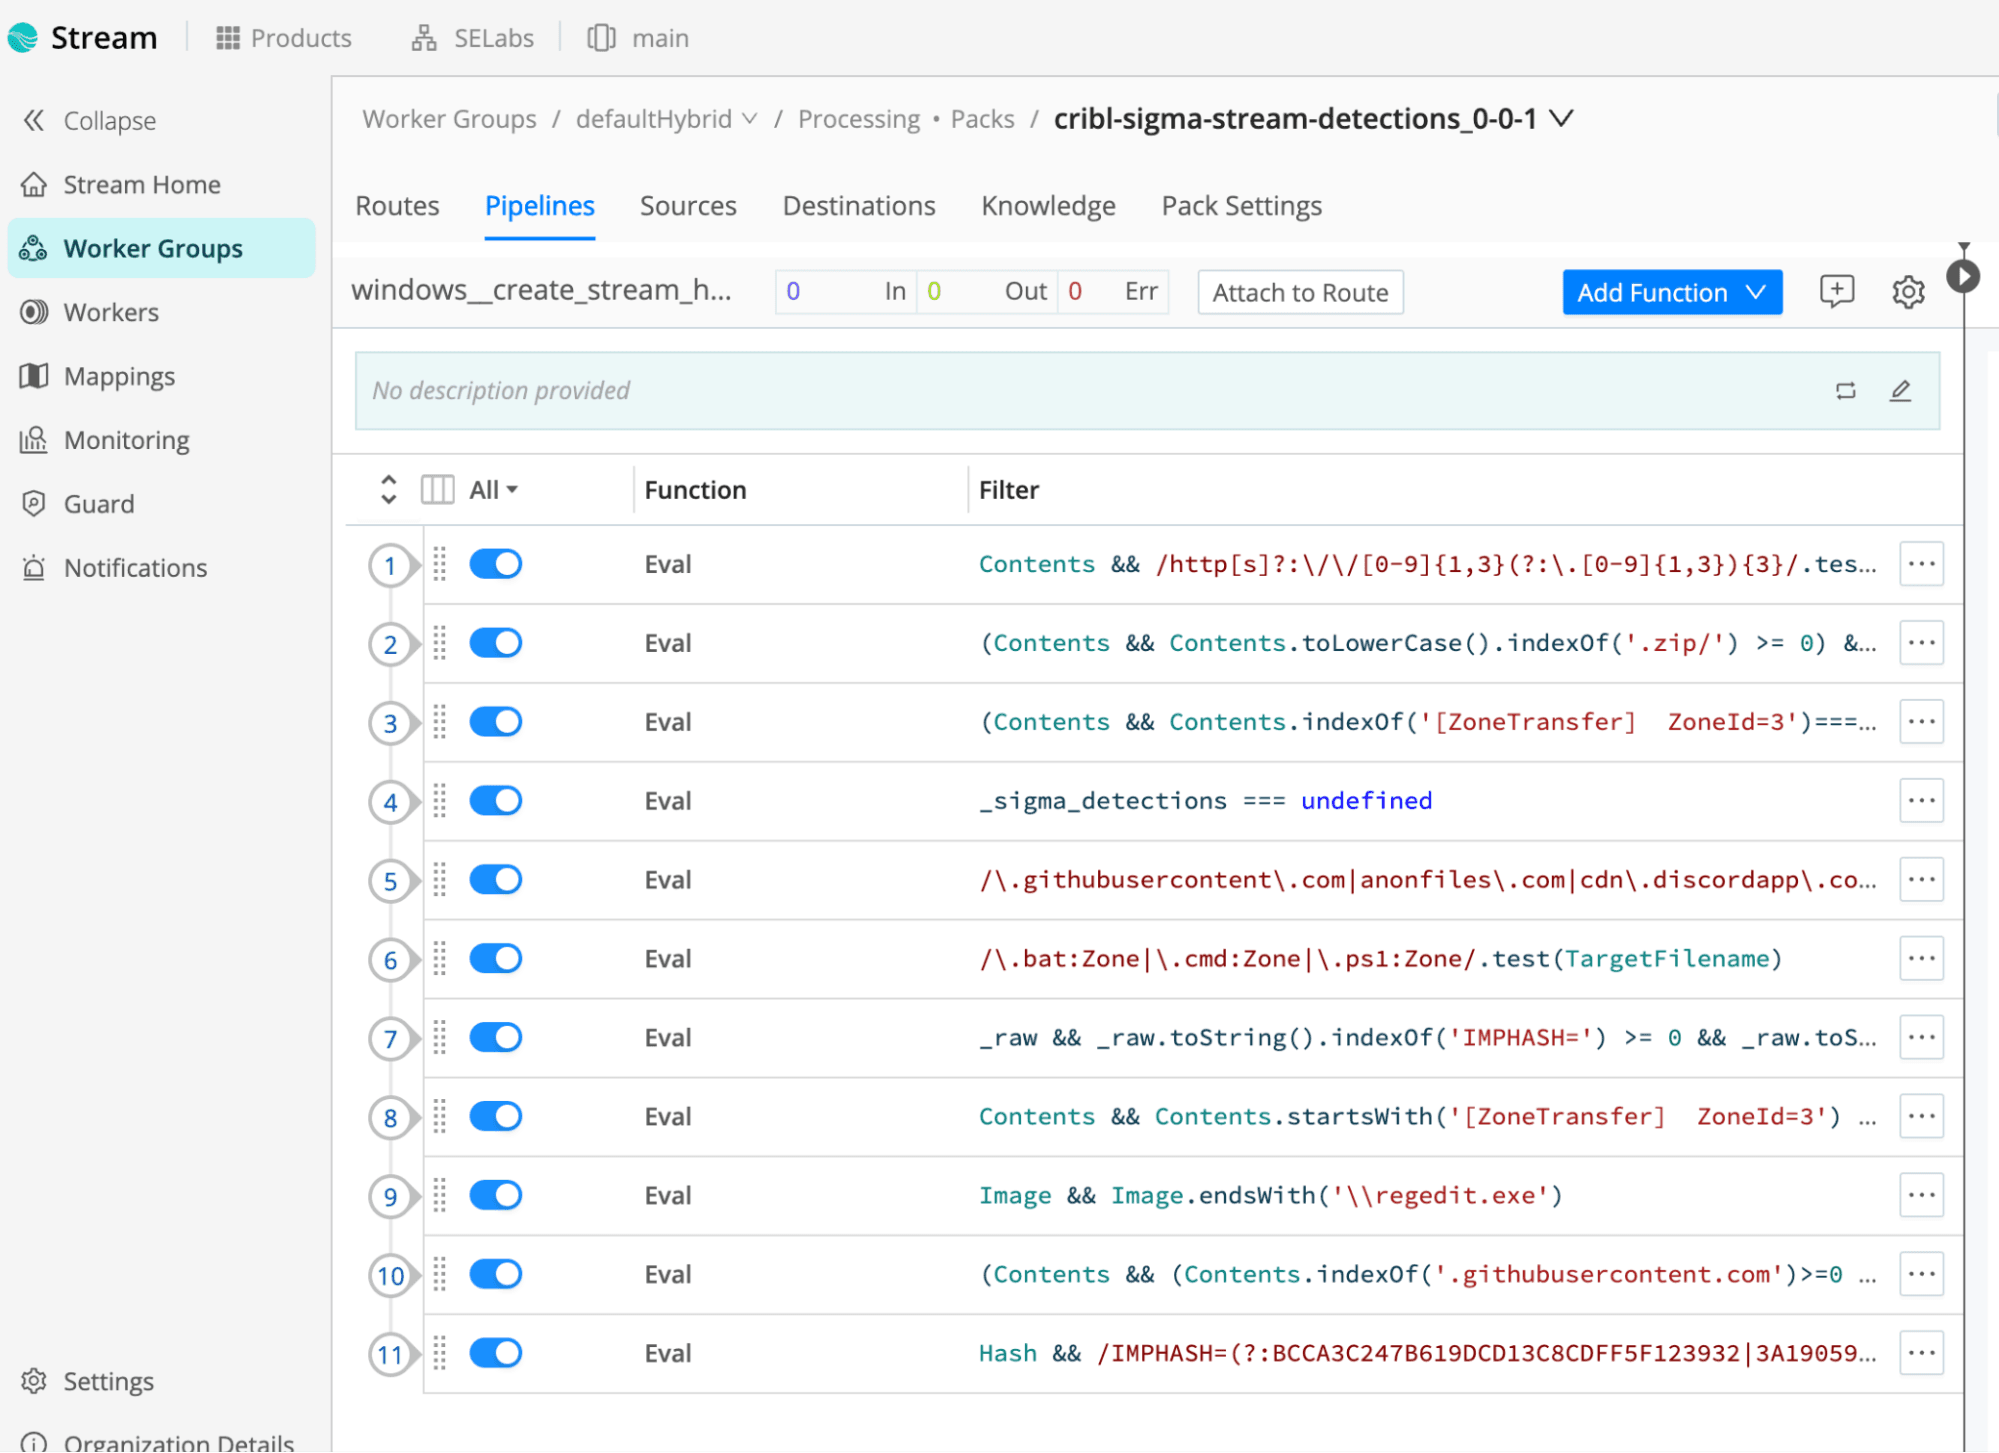The image size is (1999, 1453).
Task: Disable the toggle for function 1
Action: click(x=496, y=564)
